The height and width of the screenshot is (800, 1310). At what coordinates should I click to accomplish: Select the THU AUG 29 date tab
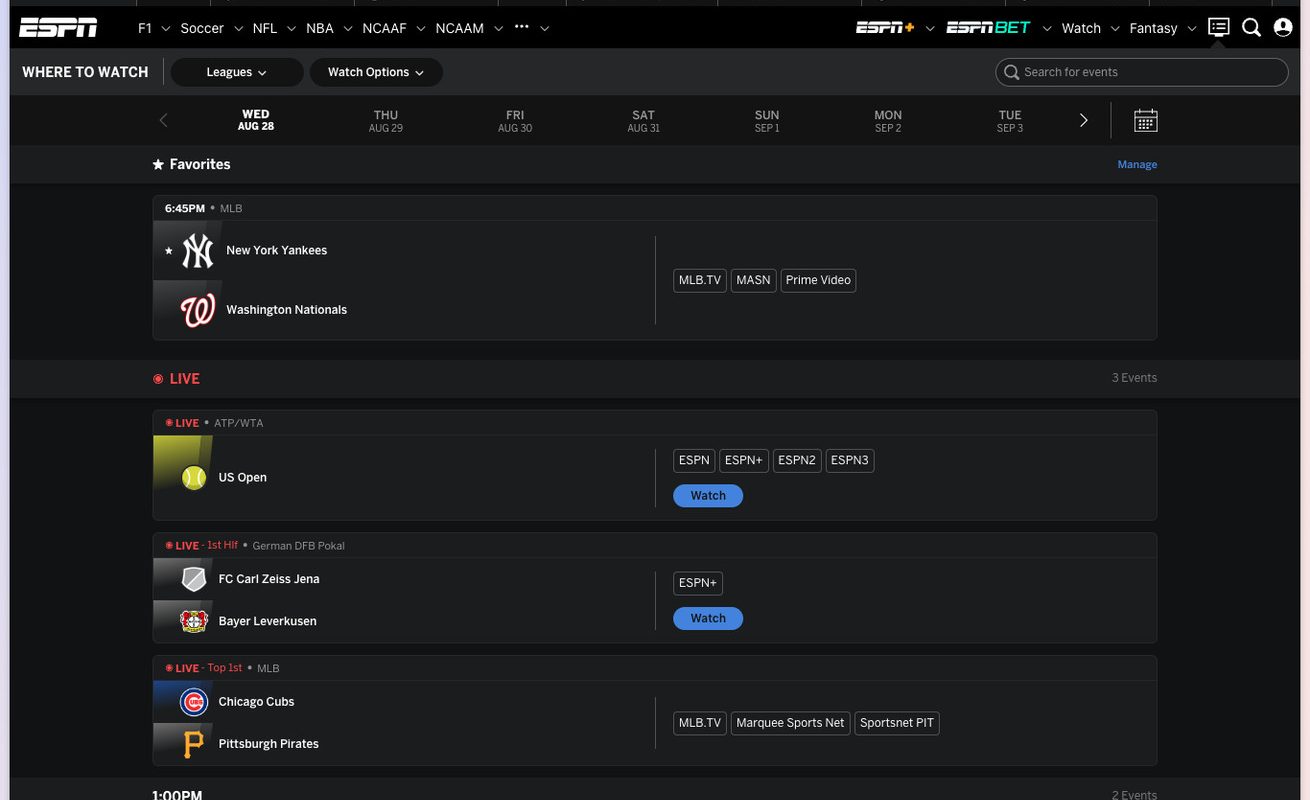click(x=386, y=121)
